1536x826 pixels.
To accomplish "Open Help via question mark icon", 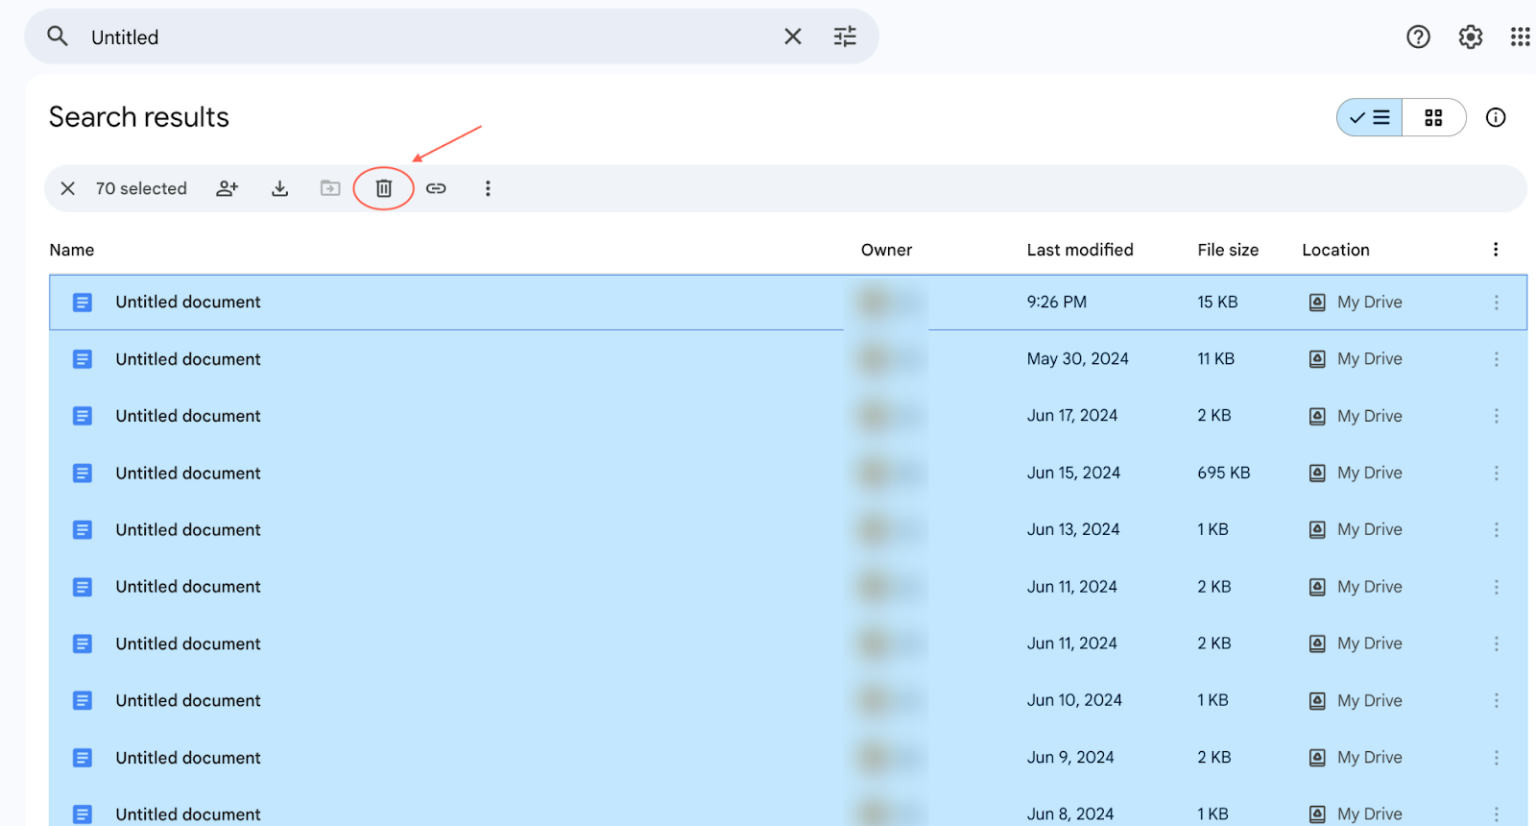I will [1418, 36].
